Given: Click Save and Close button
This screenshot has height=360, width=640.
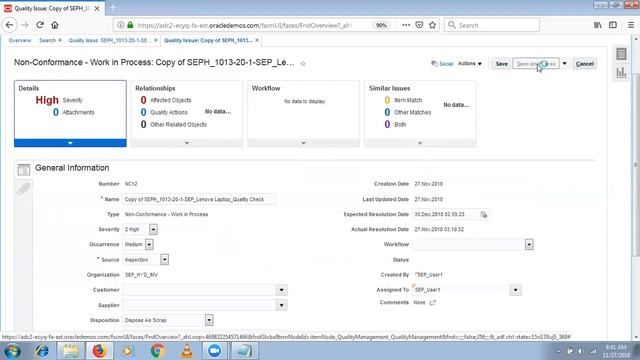Looking at the screenshot, I should 536,64.
